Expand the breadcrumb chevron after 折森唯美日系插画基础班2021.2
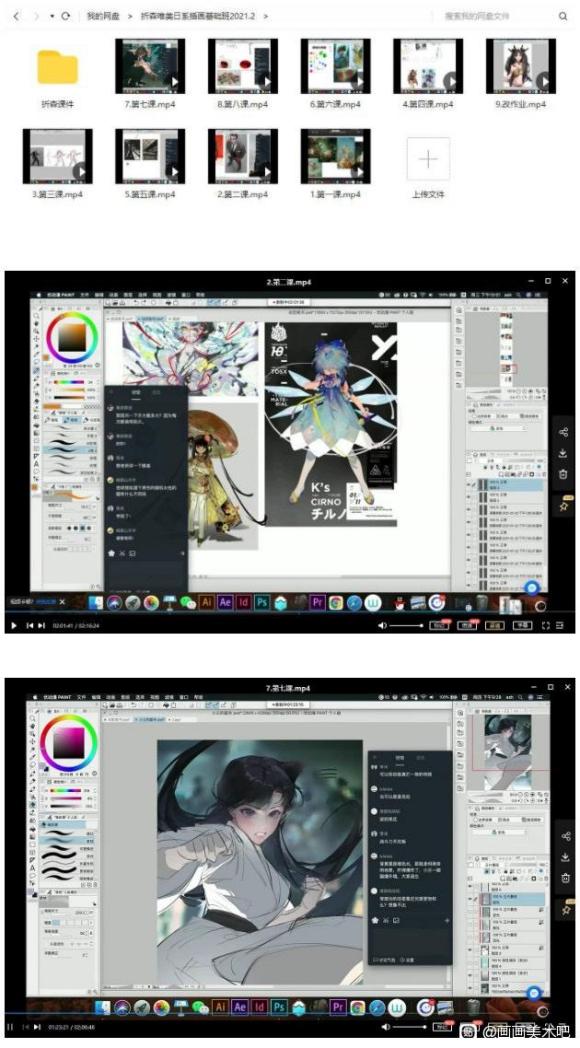Viewport: 580px width, 1048px height. [265, 16]
